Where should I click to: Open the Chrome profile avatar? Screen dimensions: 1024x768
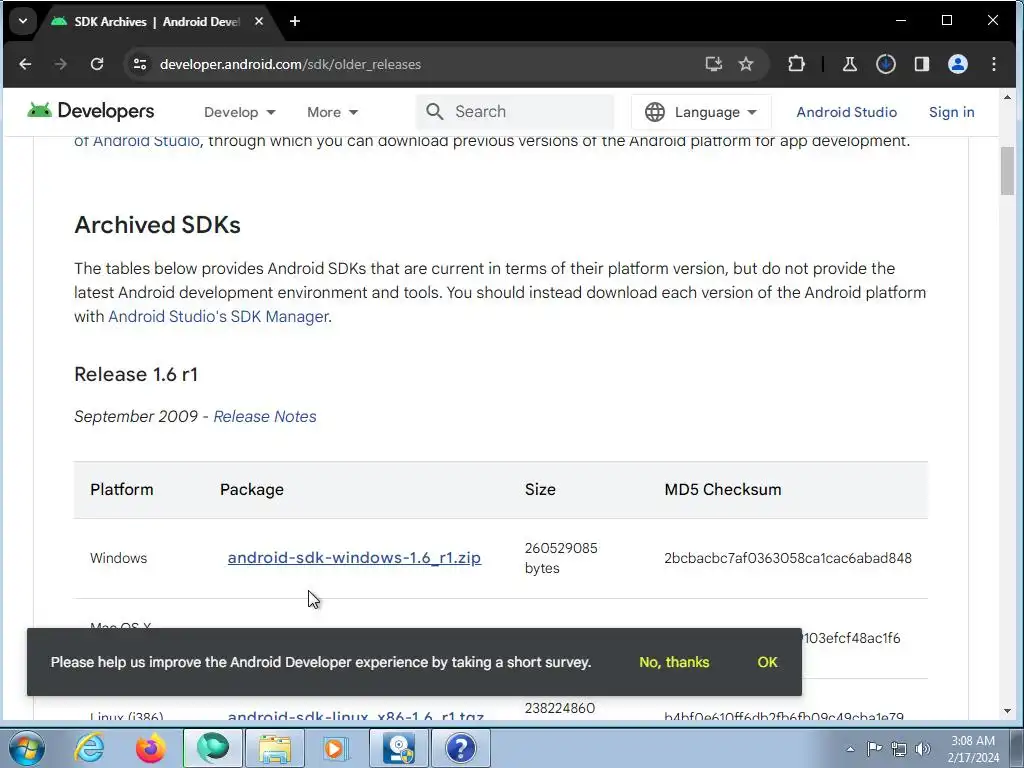coord(957,64)
